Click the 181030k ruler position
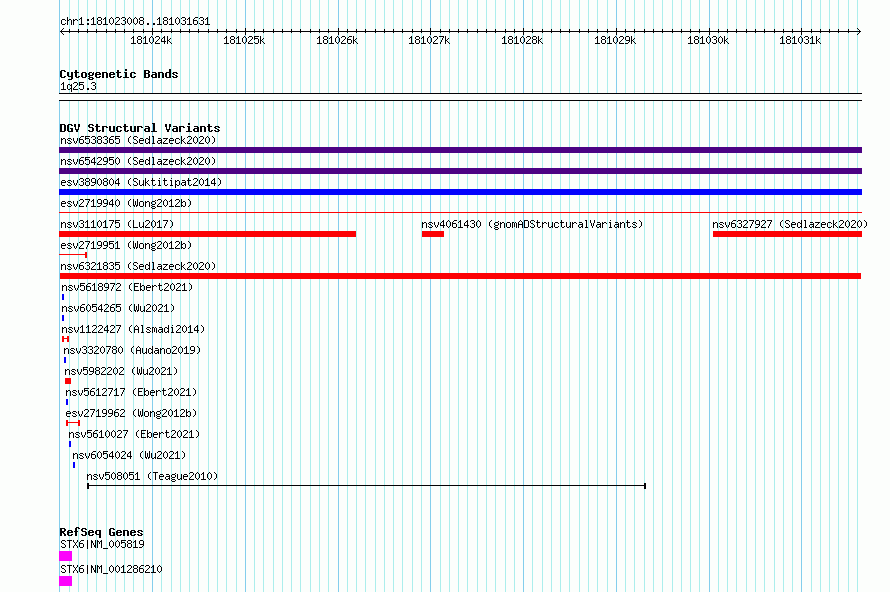This screenshot has height=592, width=890. tap(708, 40)
